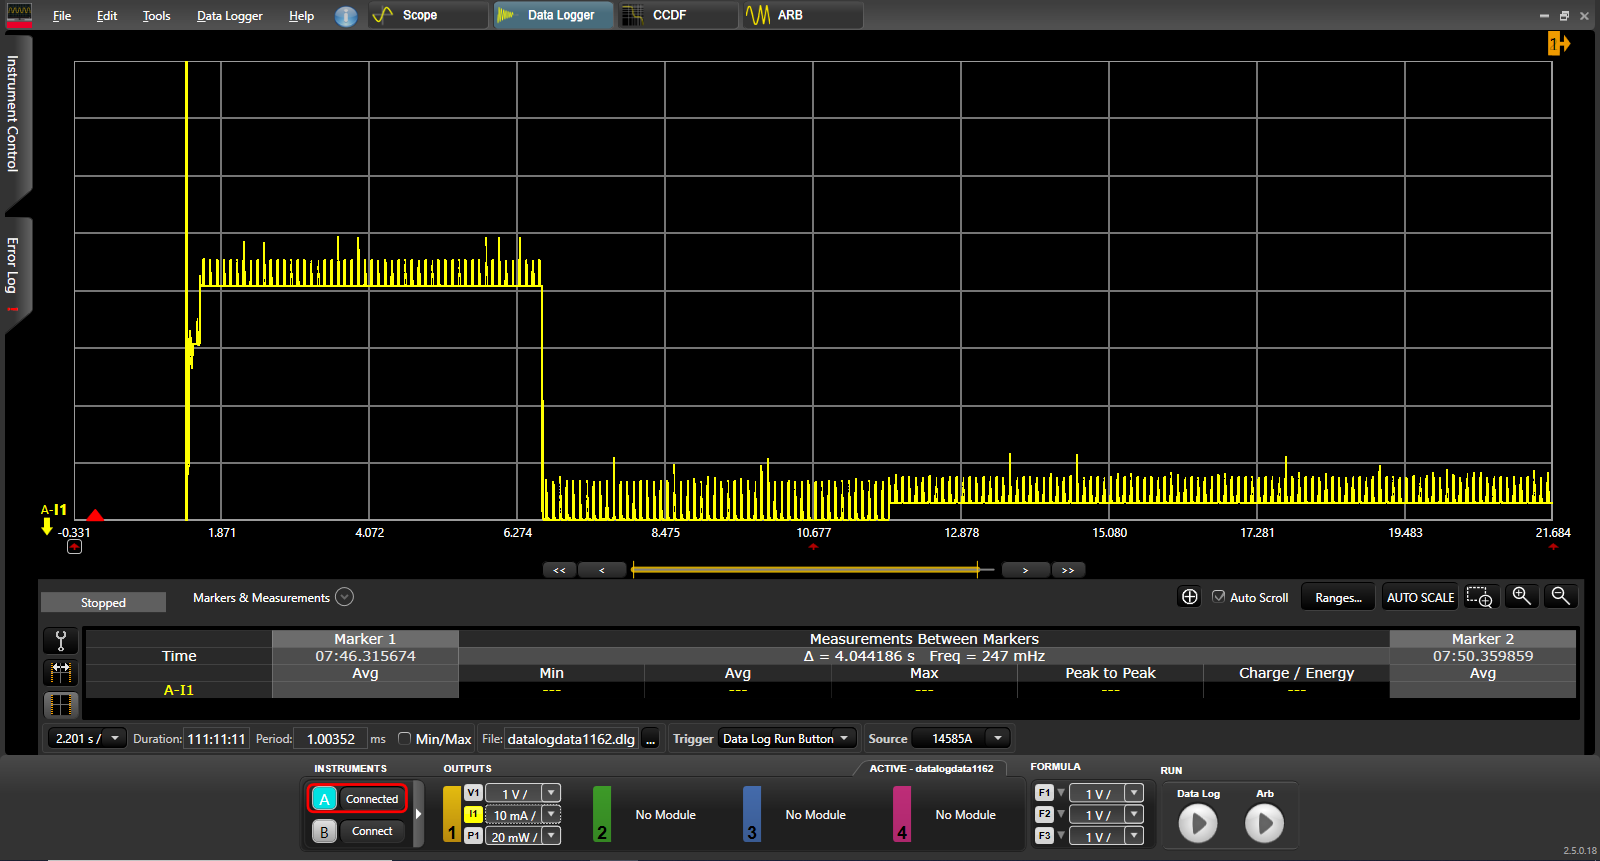Open the Data Logger menu
Screen dimensions: 1600x861
(229, 16)
